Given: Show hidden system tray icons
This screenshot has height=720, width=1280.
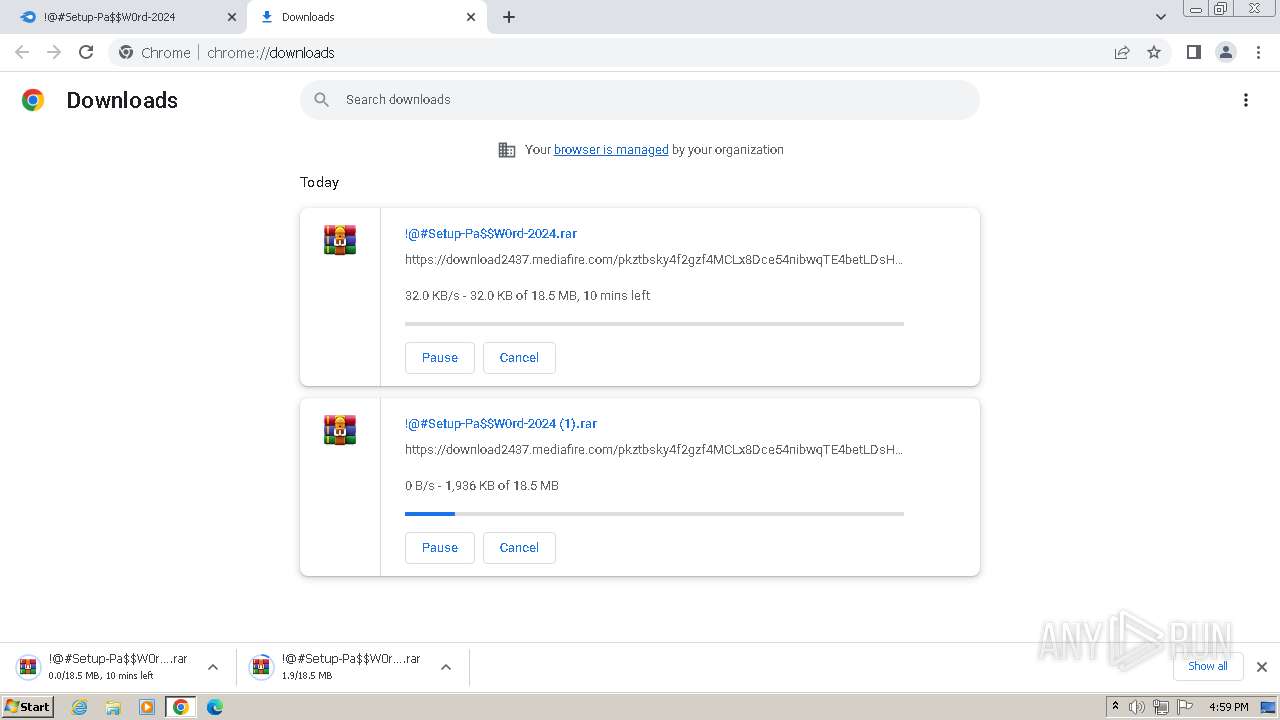Looking at the screenshot, I should 1115,706.
